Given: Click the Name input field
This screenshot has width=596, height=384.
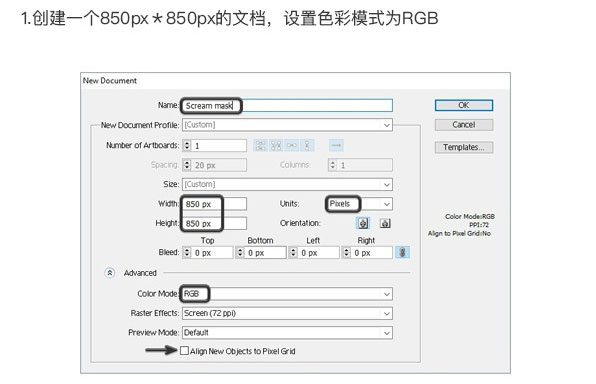Looking at the screenshot, I should [x=287, y=106].
